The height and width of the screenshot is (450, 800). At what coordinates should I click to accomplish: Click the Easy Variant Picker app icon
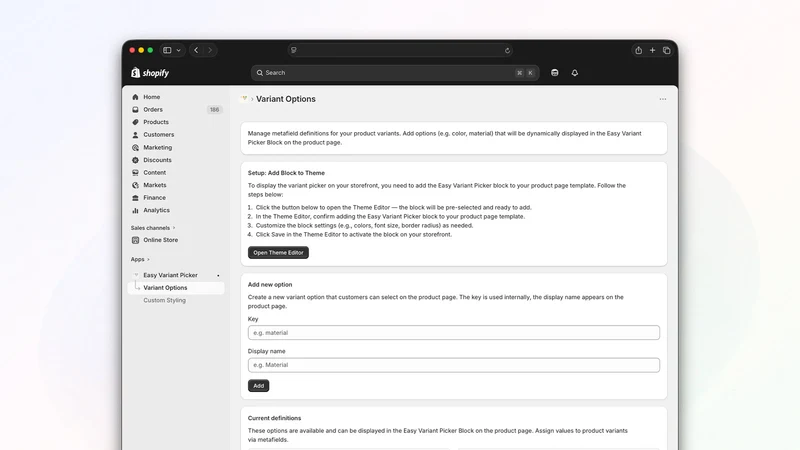point(136,275)
